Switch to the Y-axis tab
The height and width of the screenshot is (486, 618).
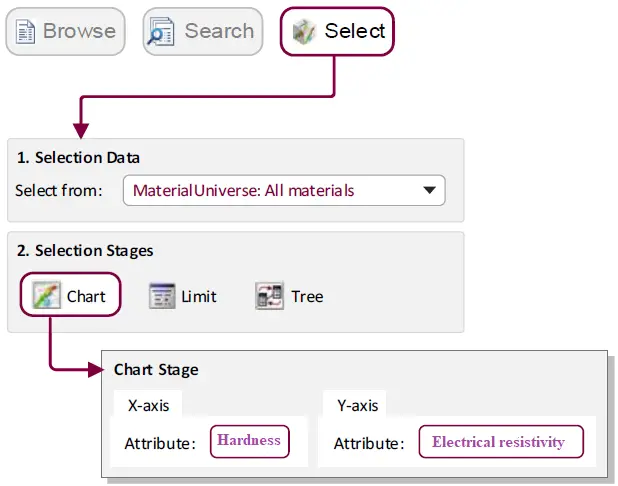(x=355, y=405)
